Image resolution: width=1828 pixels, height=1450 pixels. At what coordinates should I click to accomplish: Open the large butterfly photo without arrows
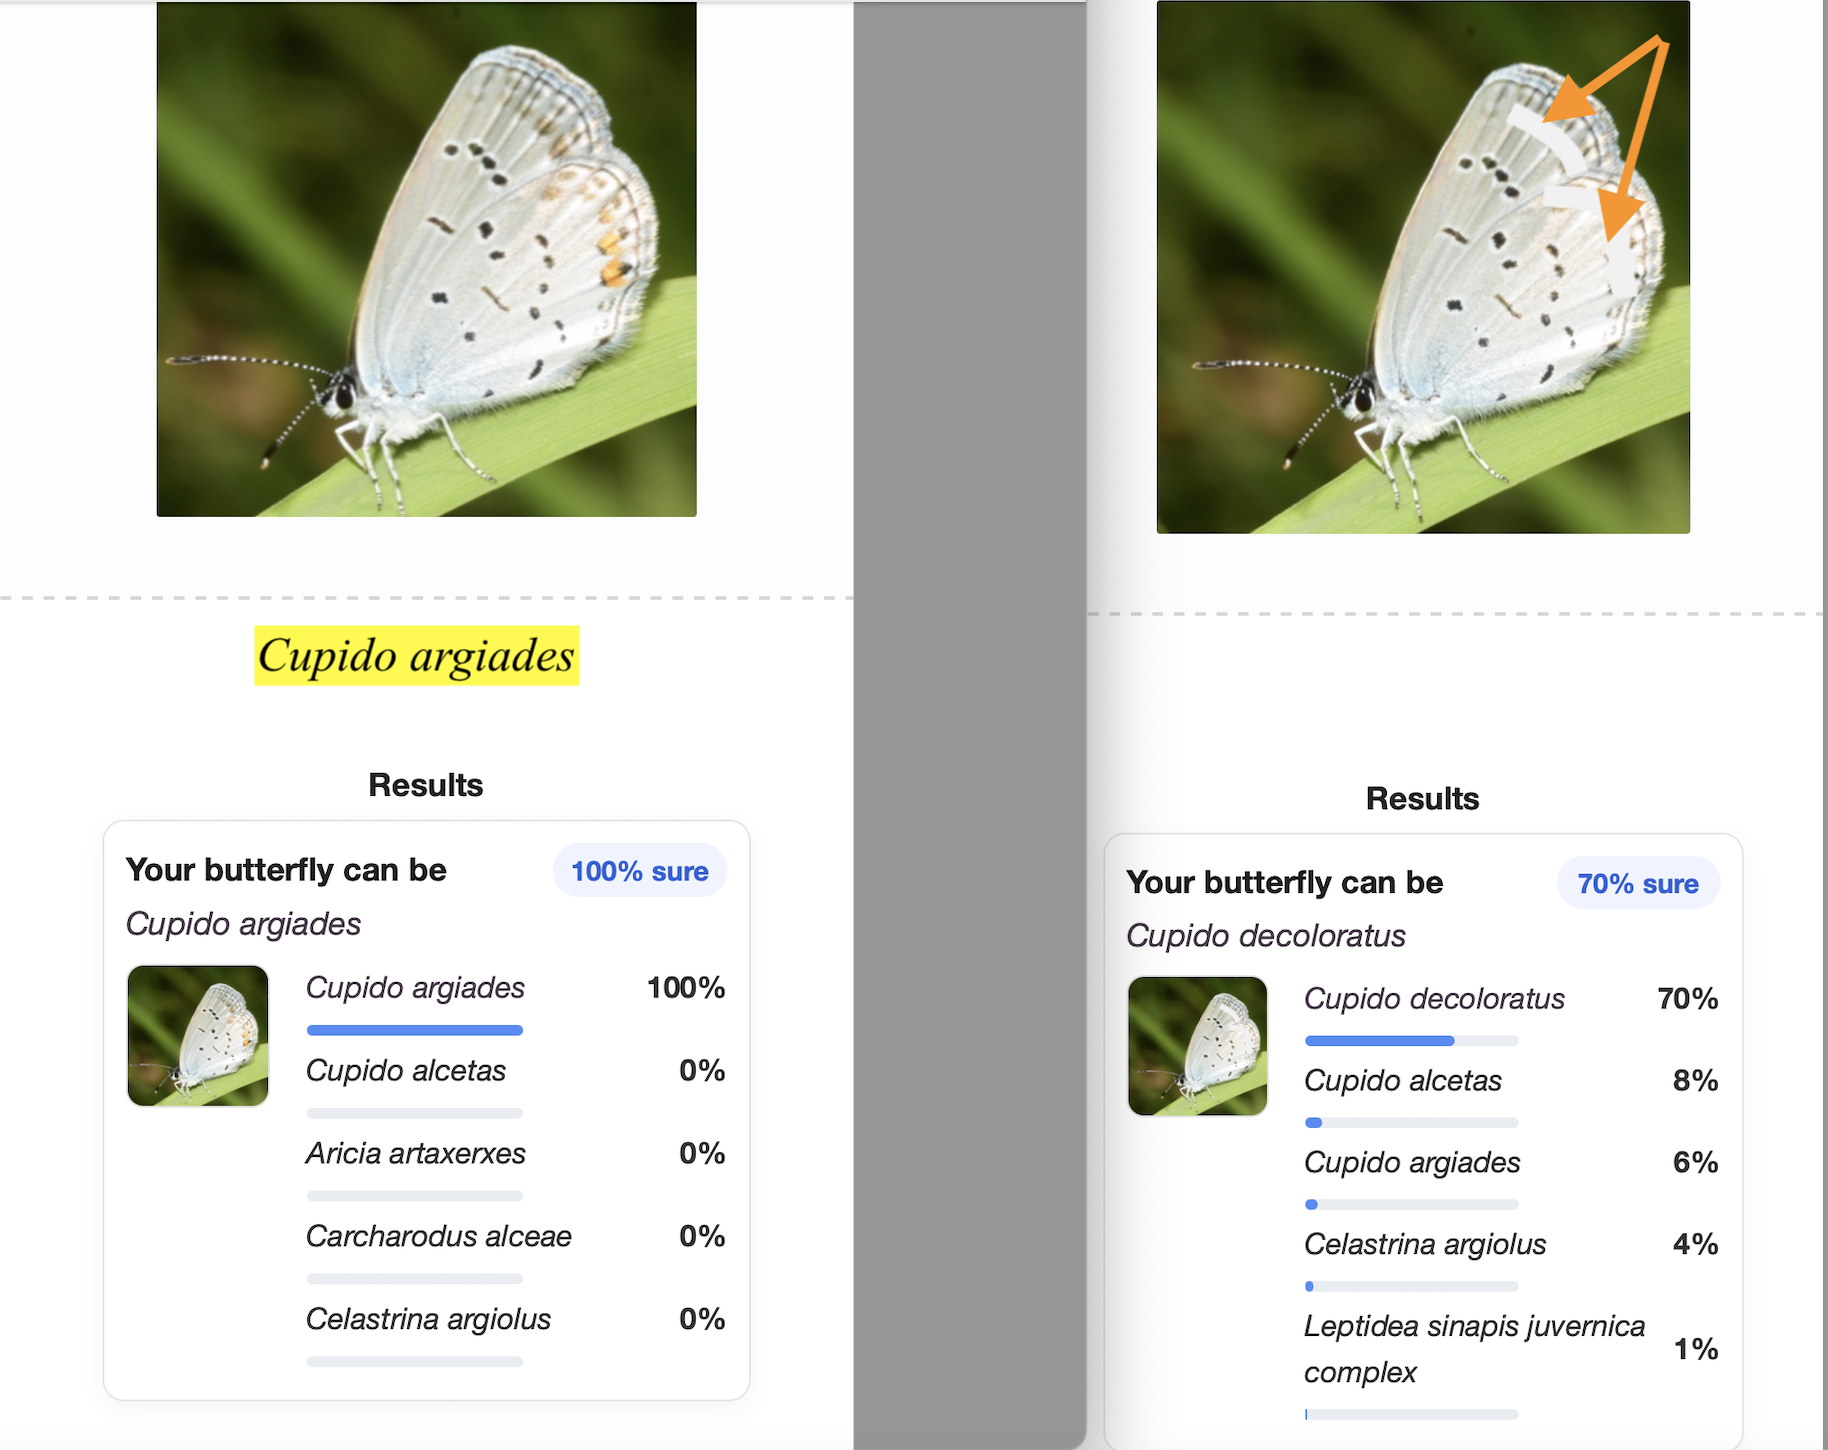[426, 259]
